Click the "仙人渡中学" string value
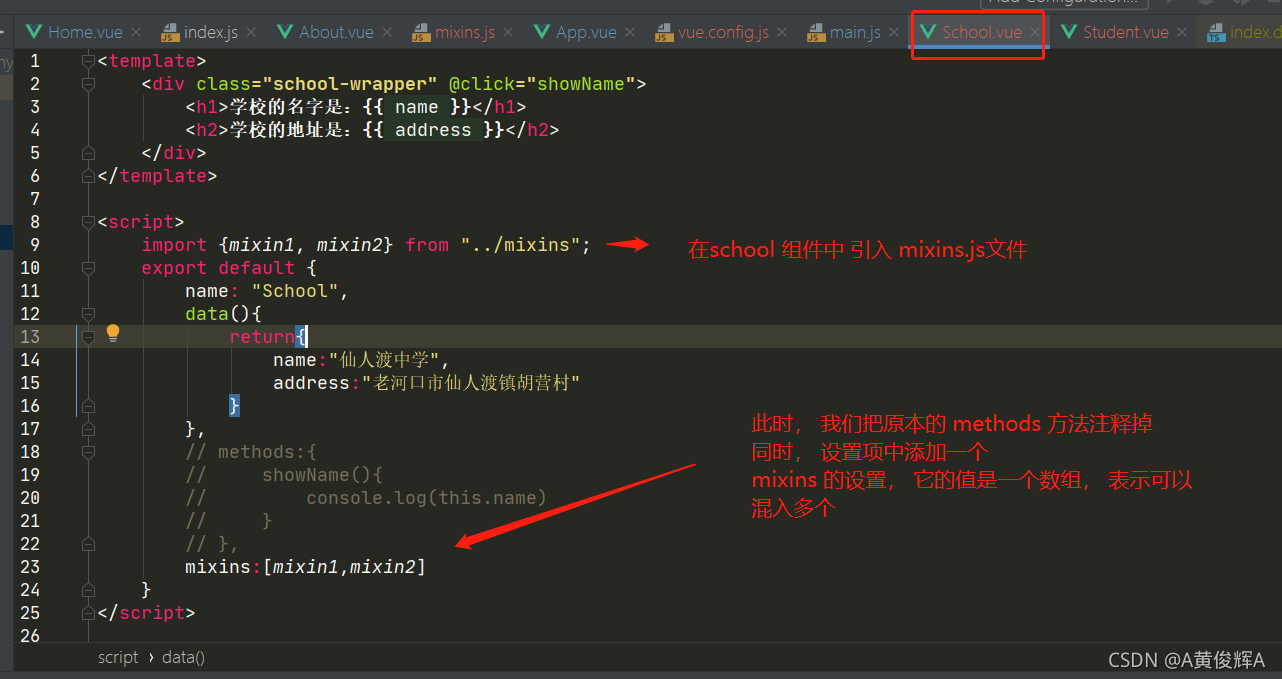This screenshot has width=1282, height=679. coord(385,360)
